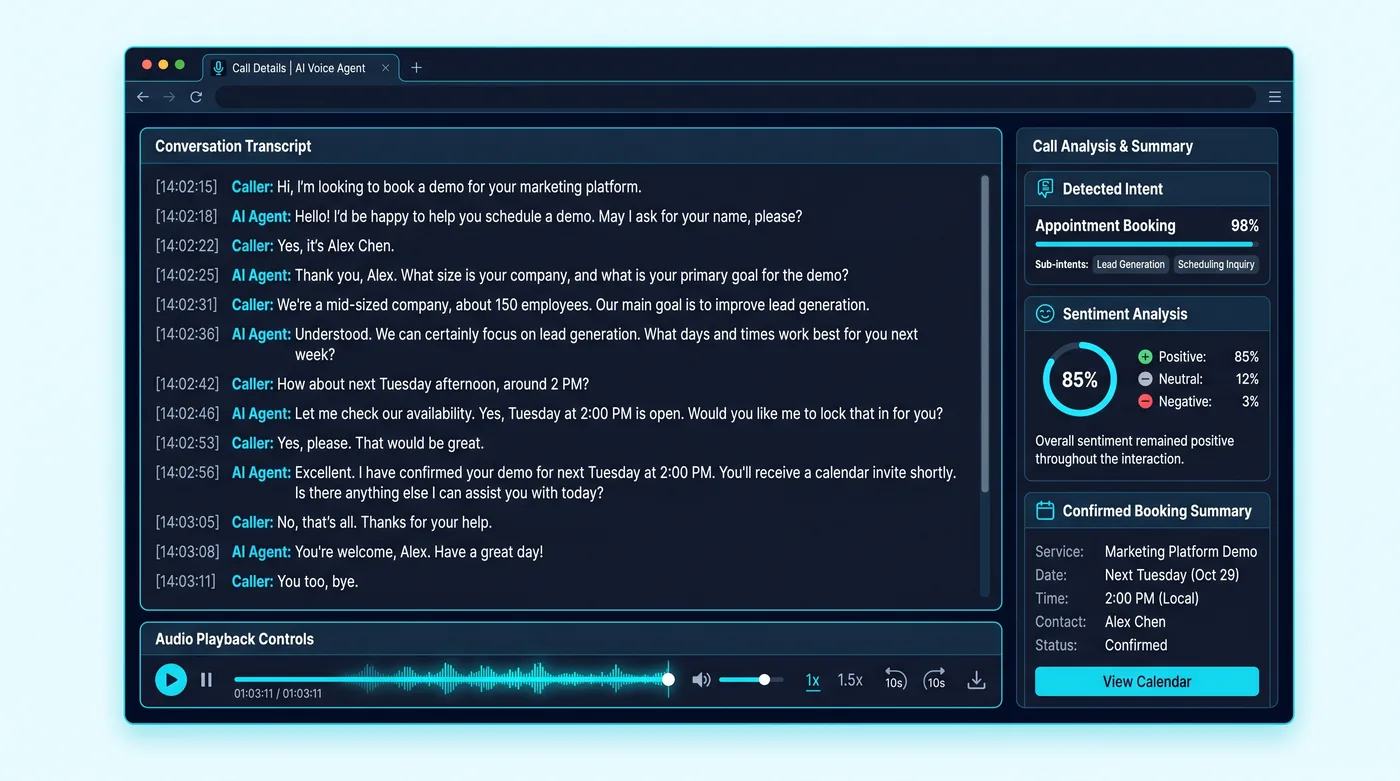Click the browser address bar
This screenshot has width=1400, height=781.
pyautogui.click(x=735, y=97)
